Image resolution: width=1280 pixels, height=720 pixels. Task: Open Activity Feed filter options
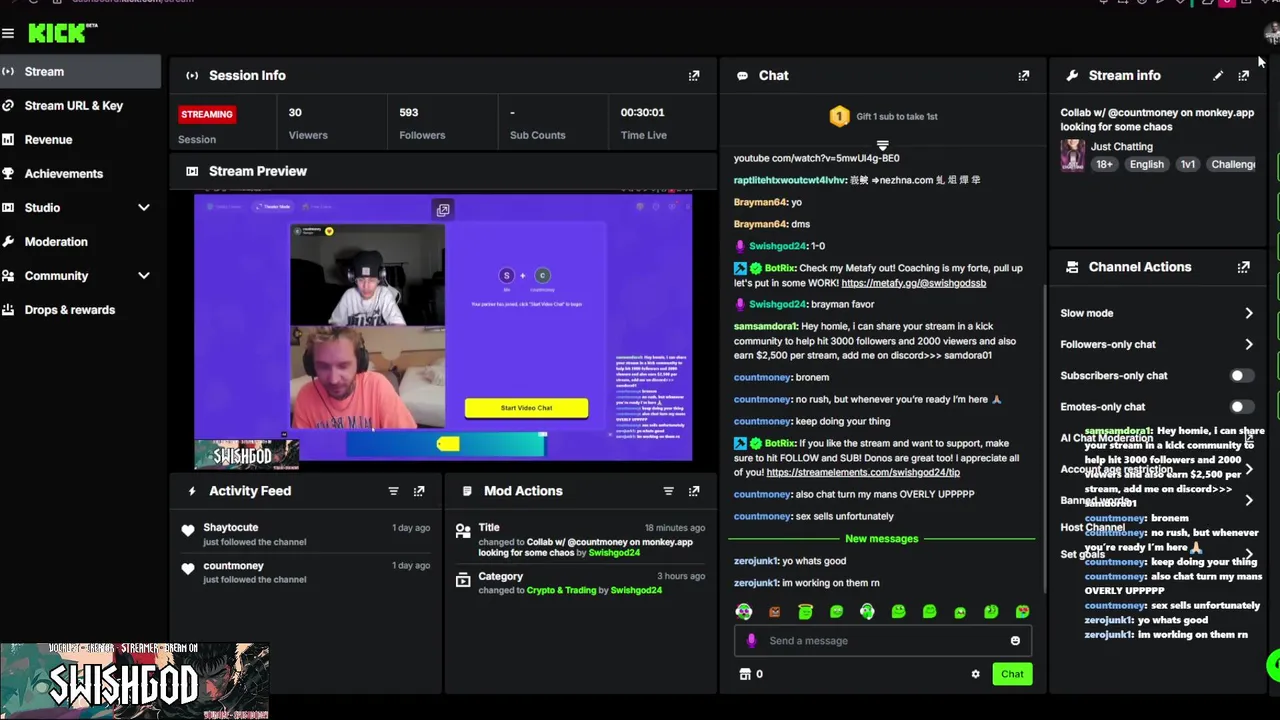tap(393, 491)
